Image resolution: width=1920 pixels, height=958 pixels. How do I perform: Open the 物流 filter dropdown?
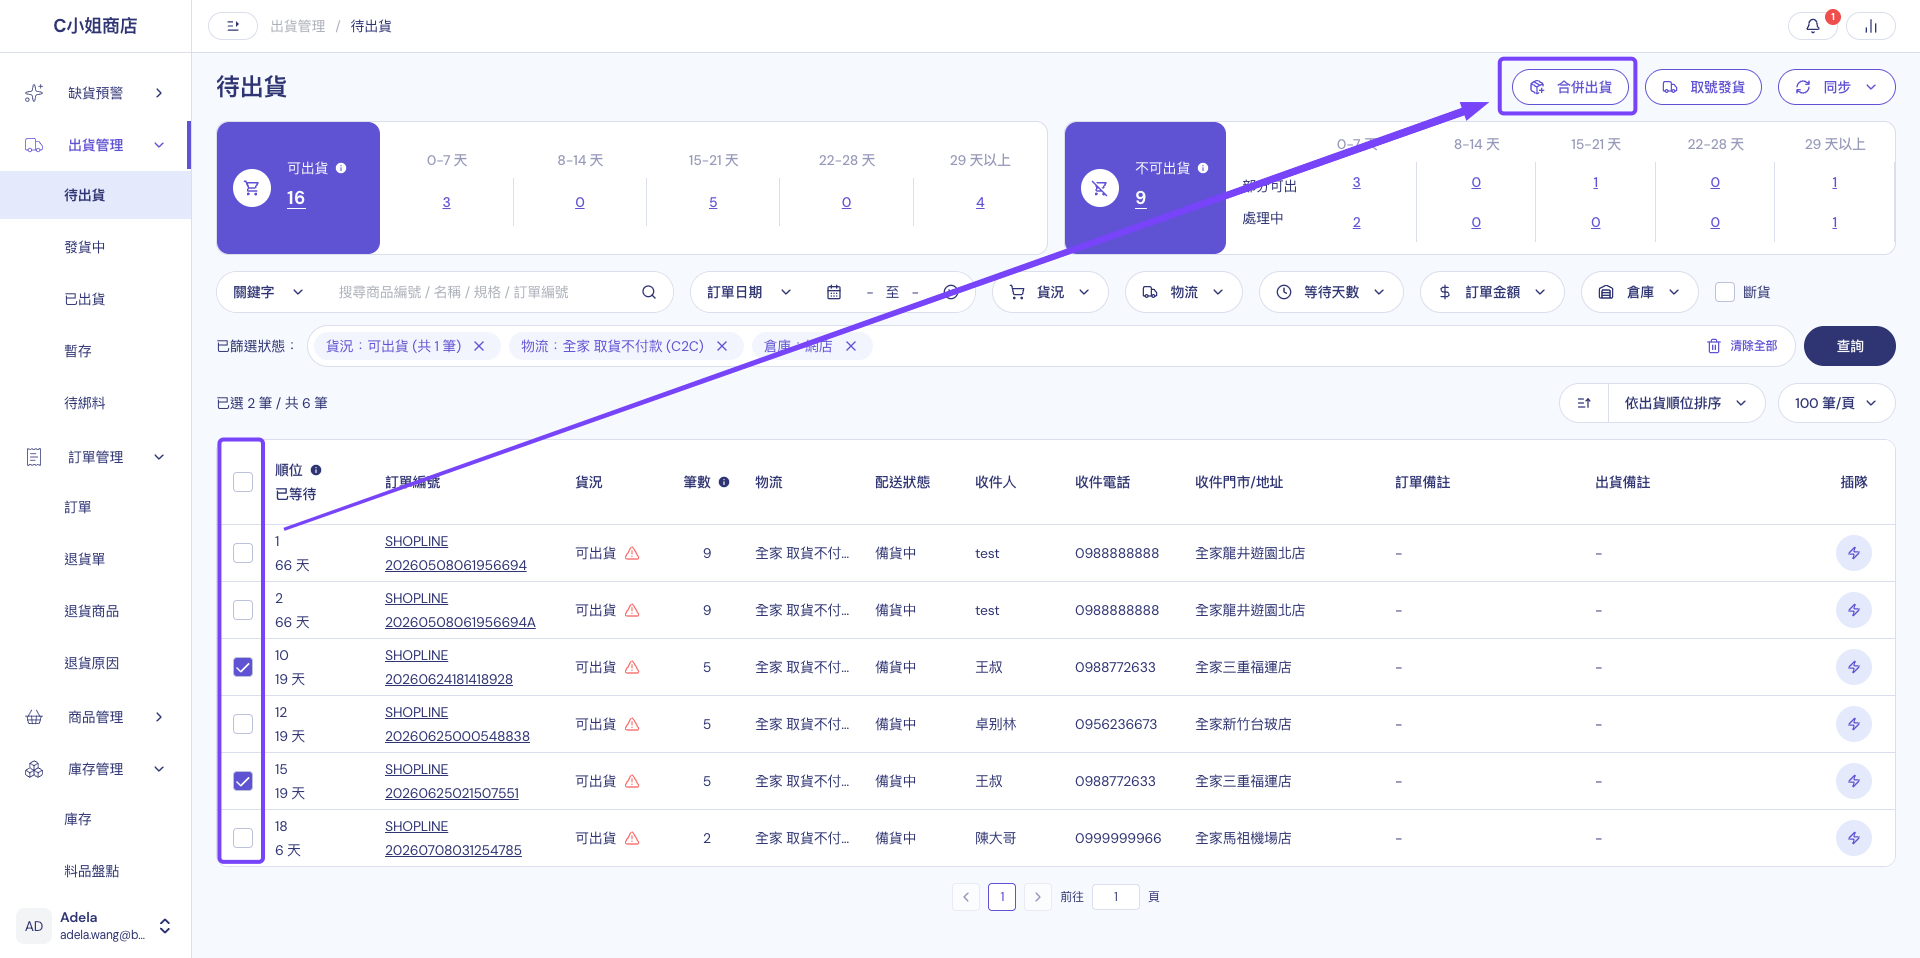tap(1184, 292)
